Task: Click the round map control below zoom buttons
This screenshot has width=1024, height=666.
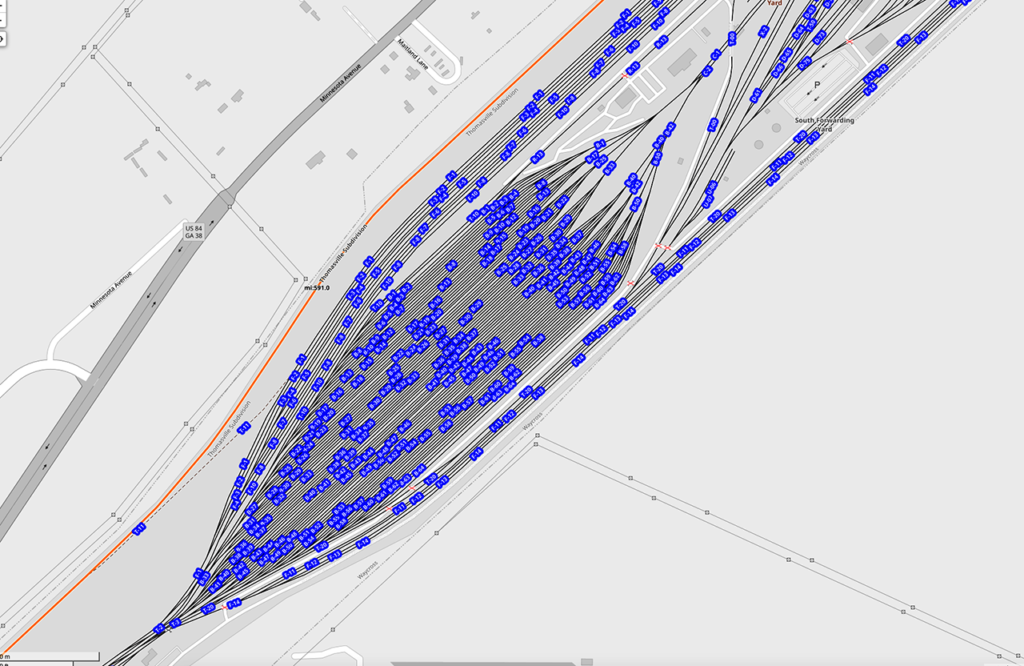Action: click(x=2, y=39)
